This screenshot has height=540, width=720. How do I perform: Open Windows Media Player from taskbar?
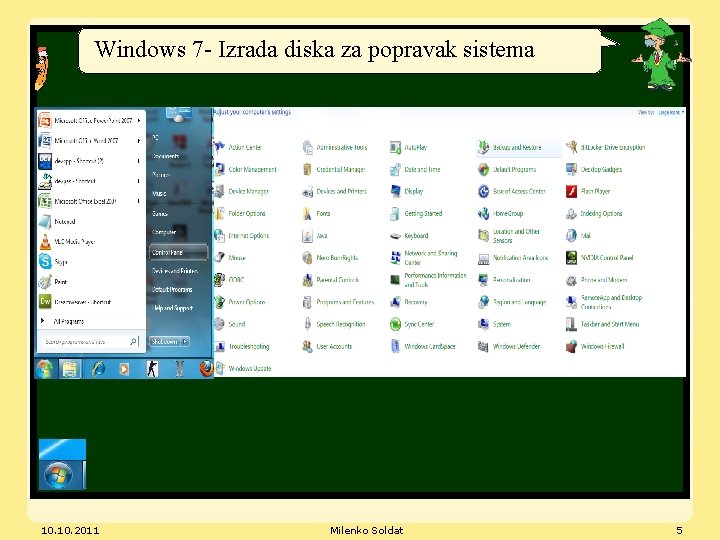[x=124, y=369]
